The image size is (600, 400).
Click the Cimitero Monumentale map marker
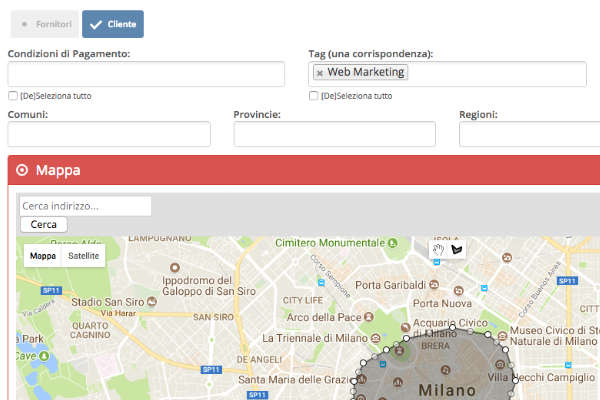click(x=393, y=243)
